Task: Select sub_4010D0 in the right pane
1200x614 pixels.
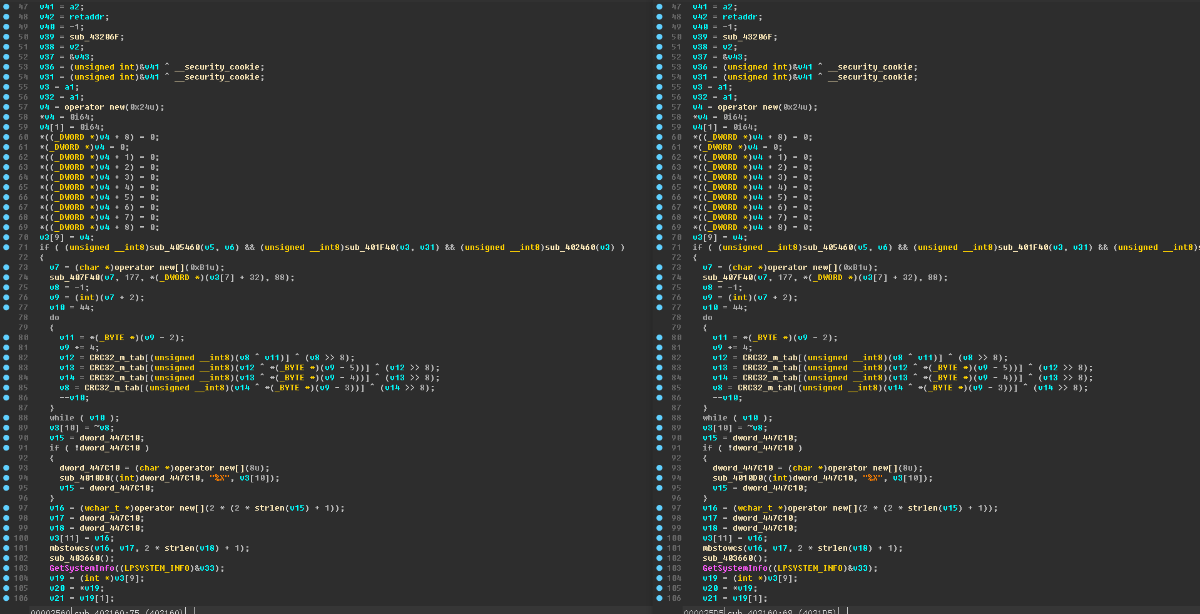Action: [x=737, y=477]
